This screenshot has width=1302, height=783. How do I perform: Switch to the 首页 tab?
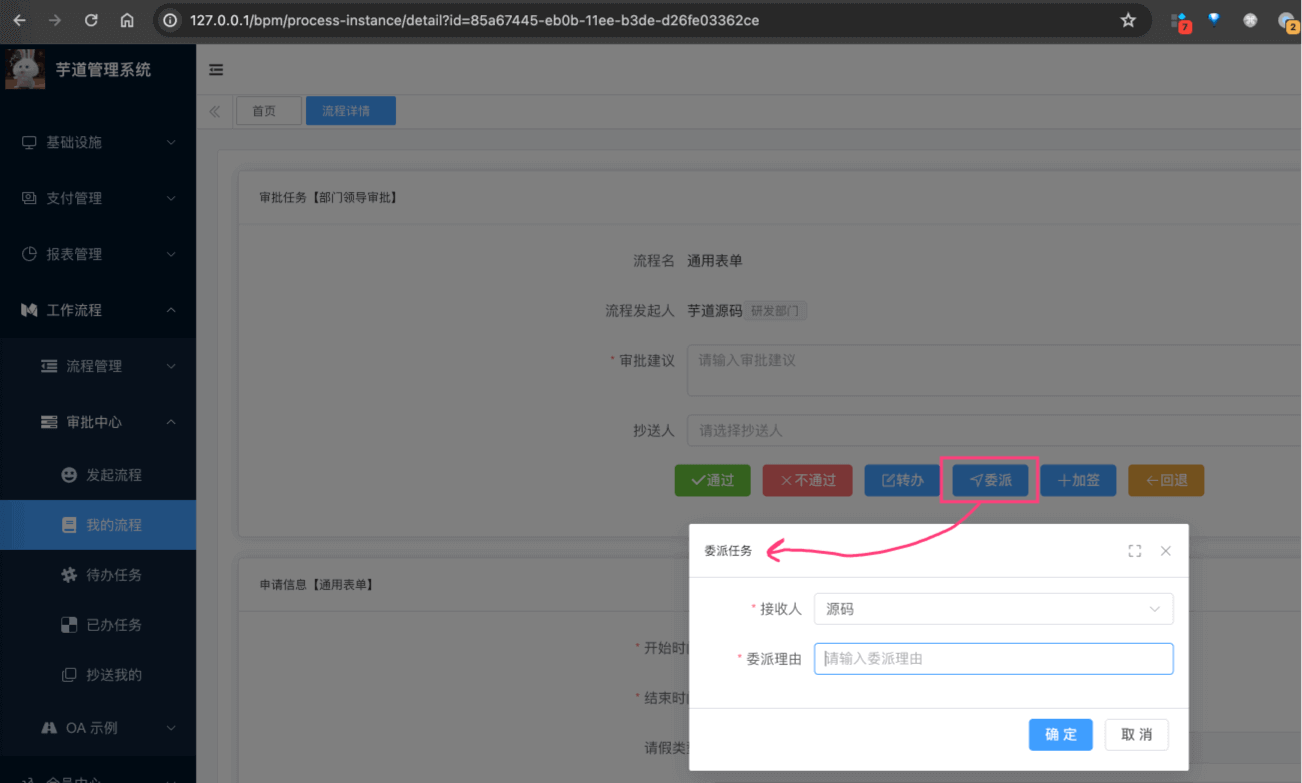click(x=265, y=111)
